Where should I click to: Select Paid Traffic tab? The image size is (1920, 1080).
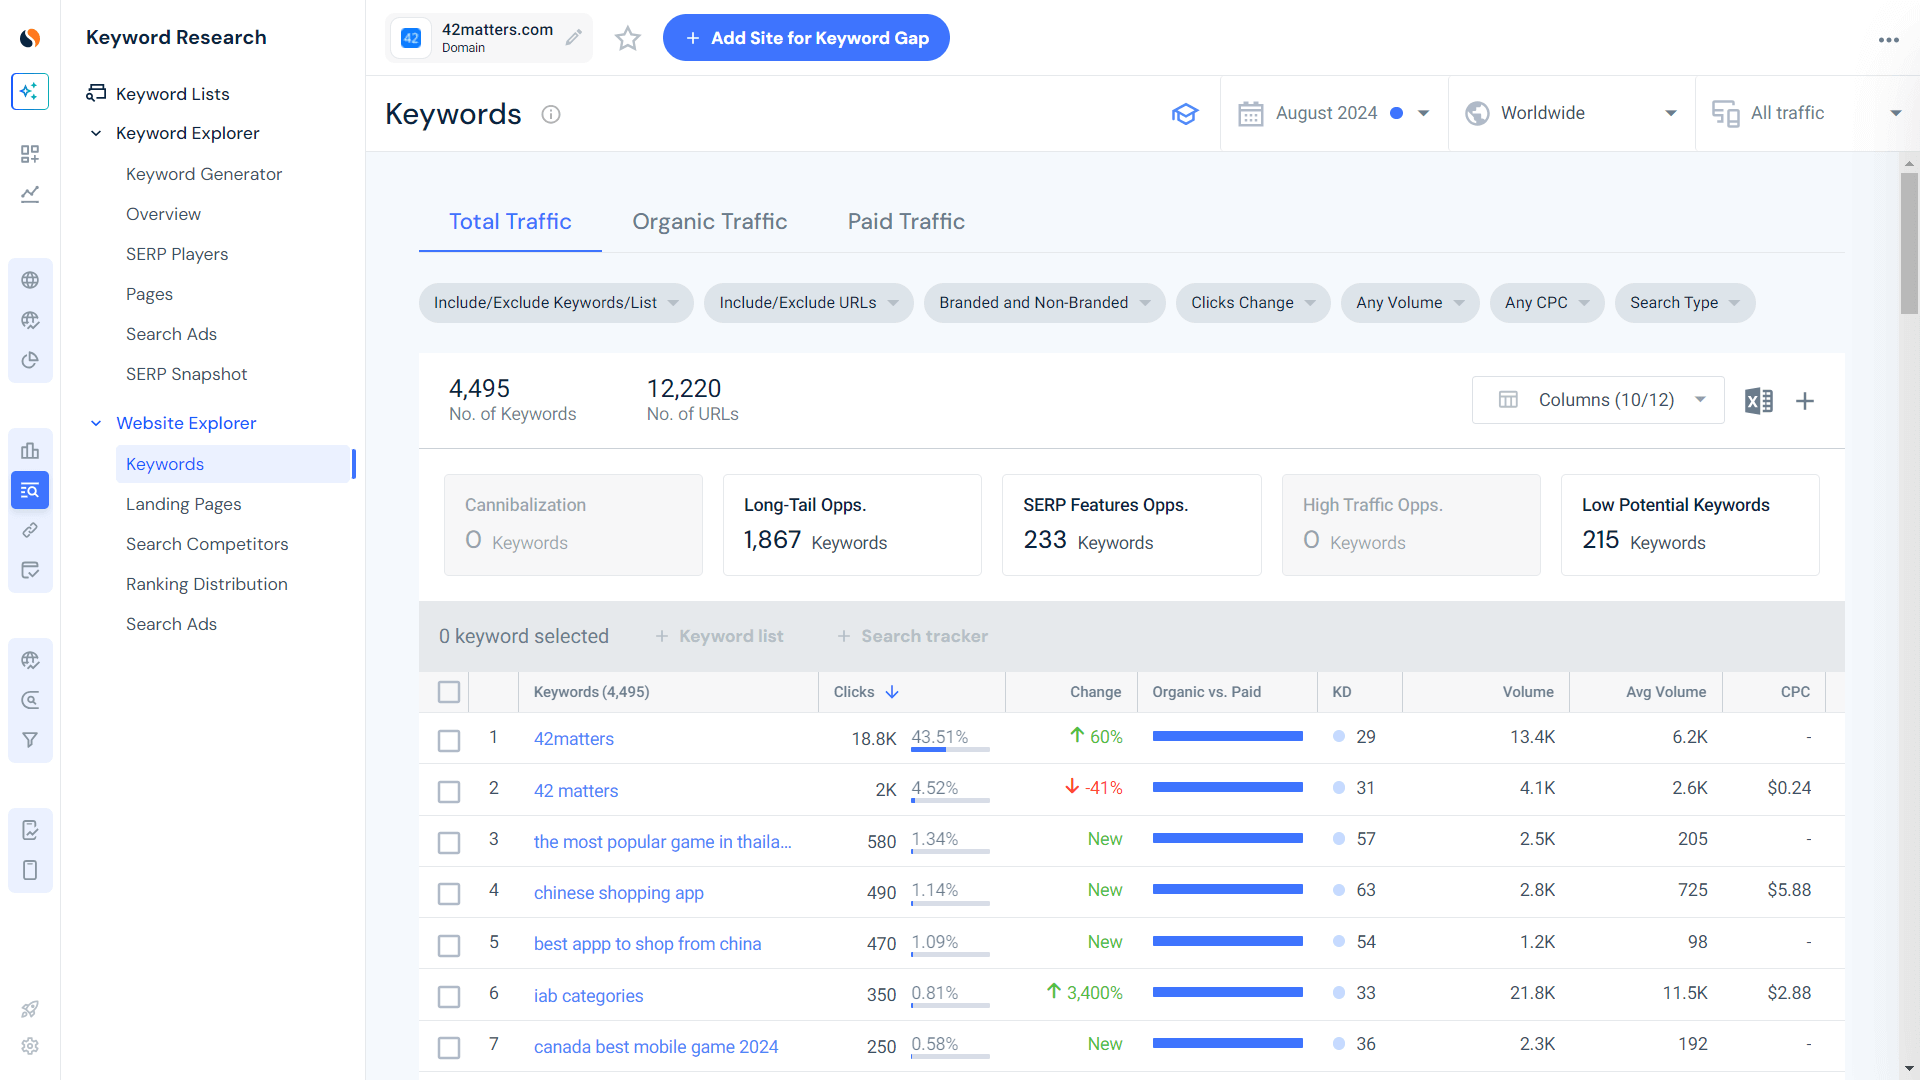[905, 221]
